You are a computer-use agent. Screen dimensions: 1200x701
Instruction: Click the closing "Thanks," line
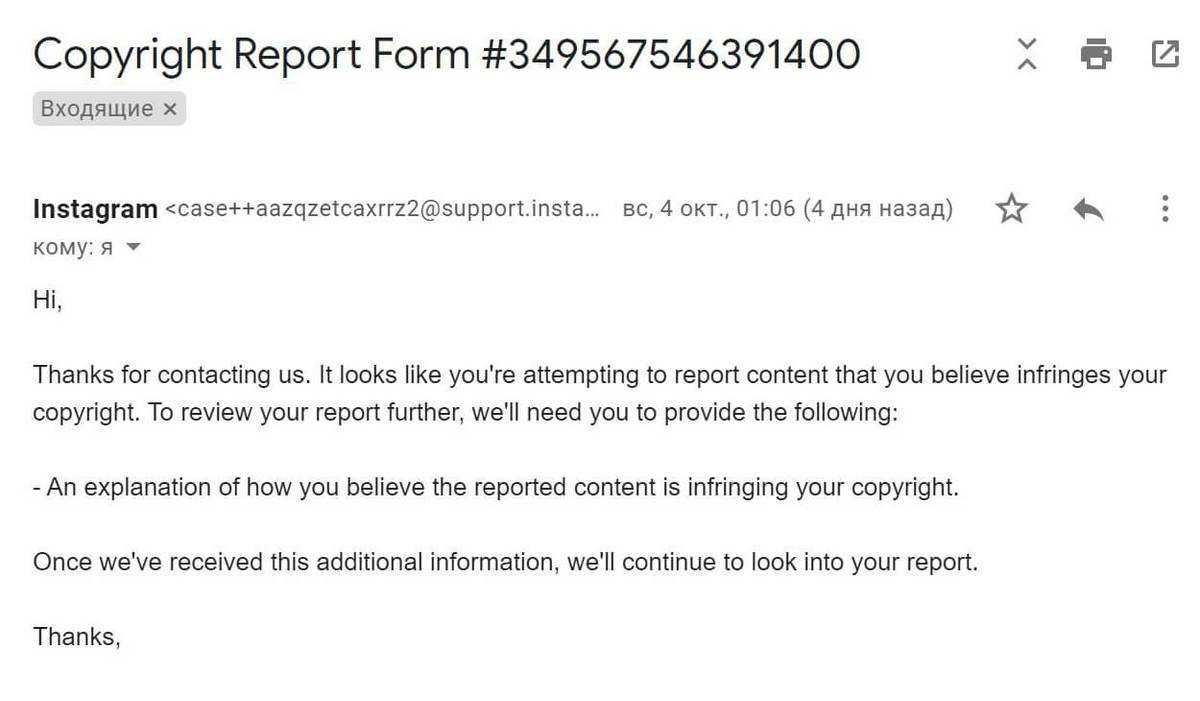click(x=77, y=636)
